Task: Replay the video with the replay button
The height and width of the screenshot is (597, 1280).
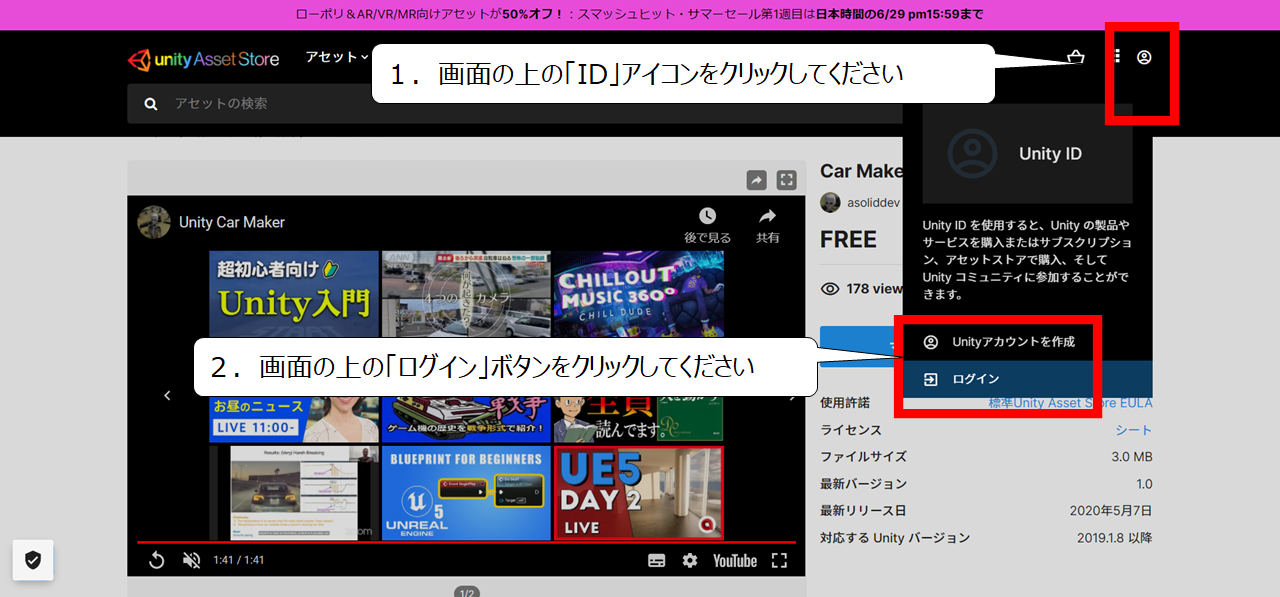Action: coord(156,561)
